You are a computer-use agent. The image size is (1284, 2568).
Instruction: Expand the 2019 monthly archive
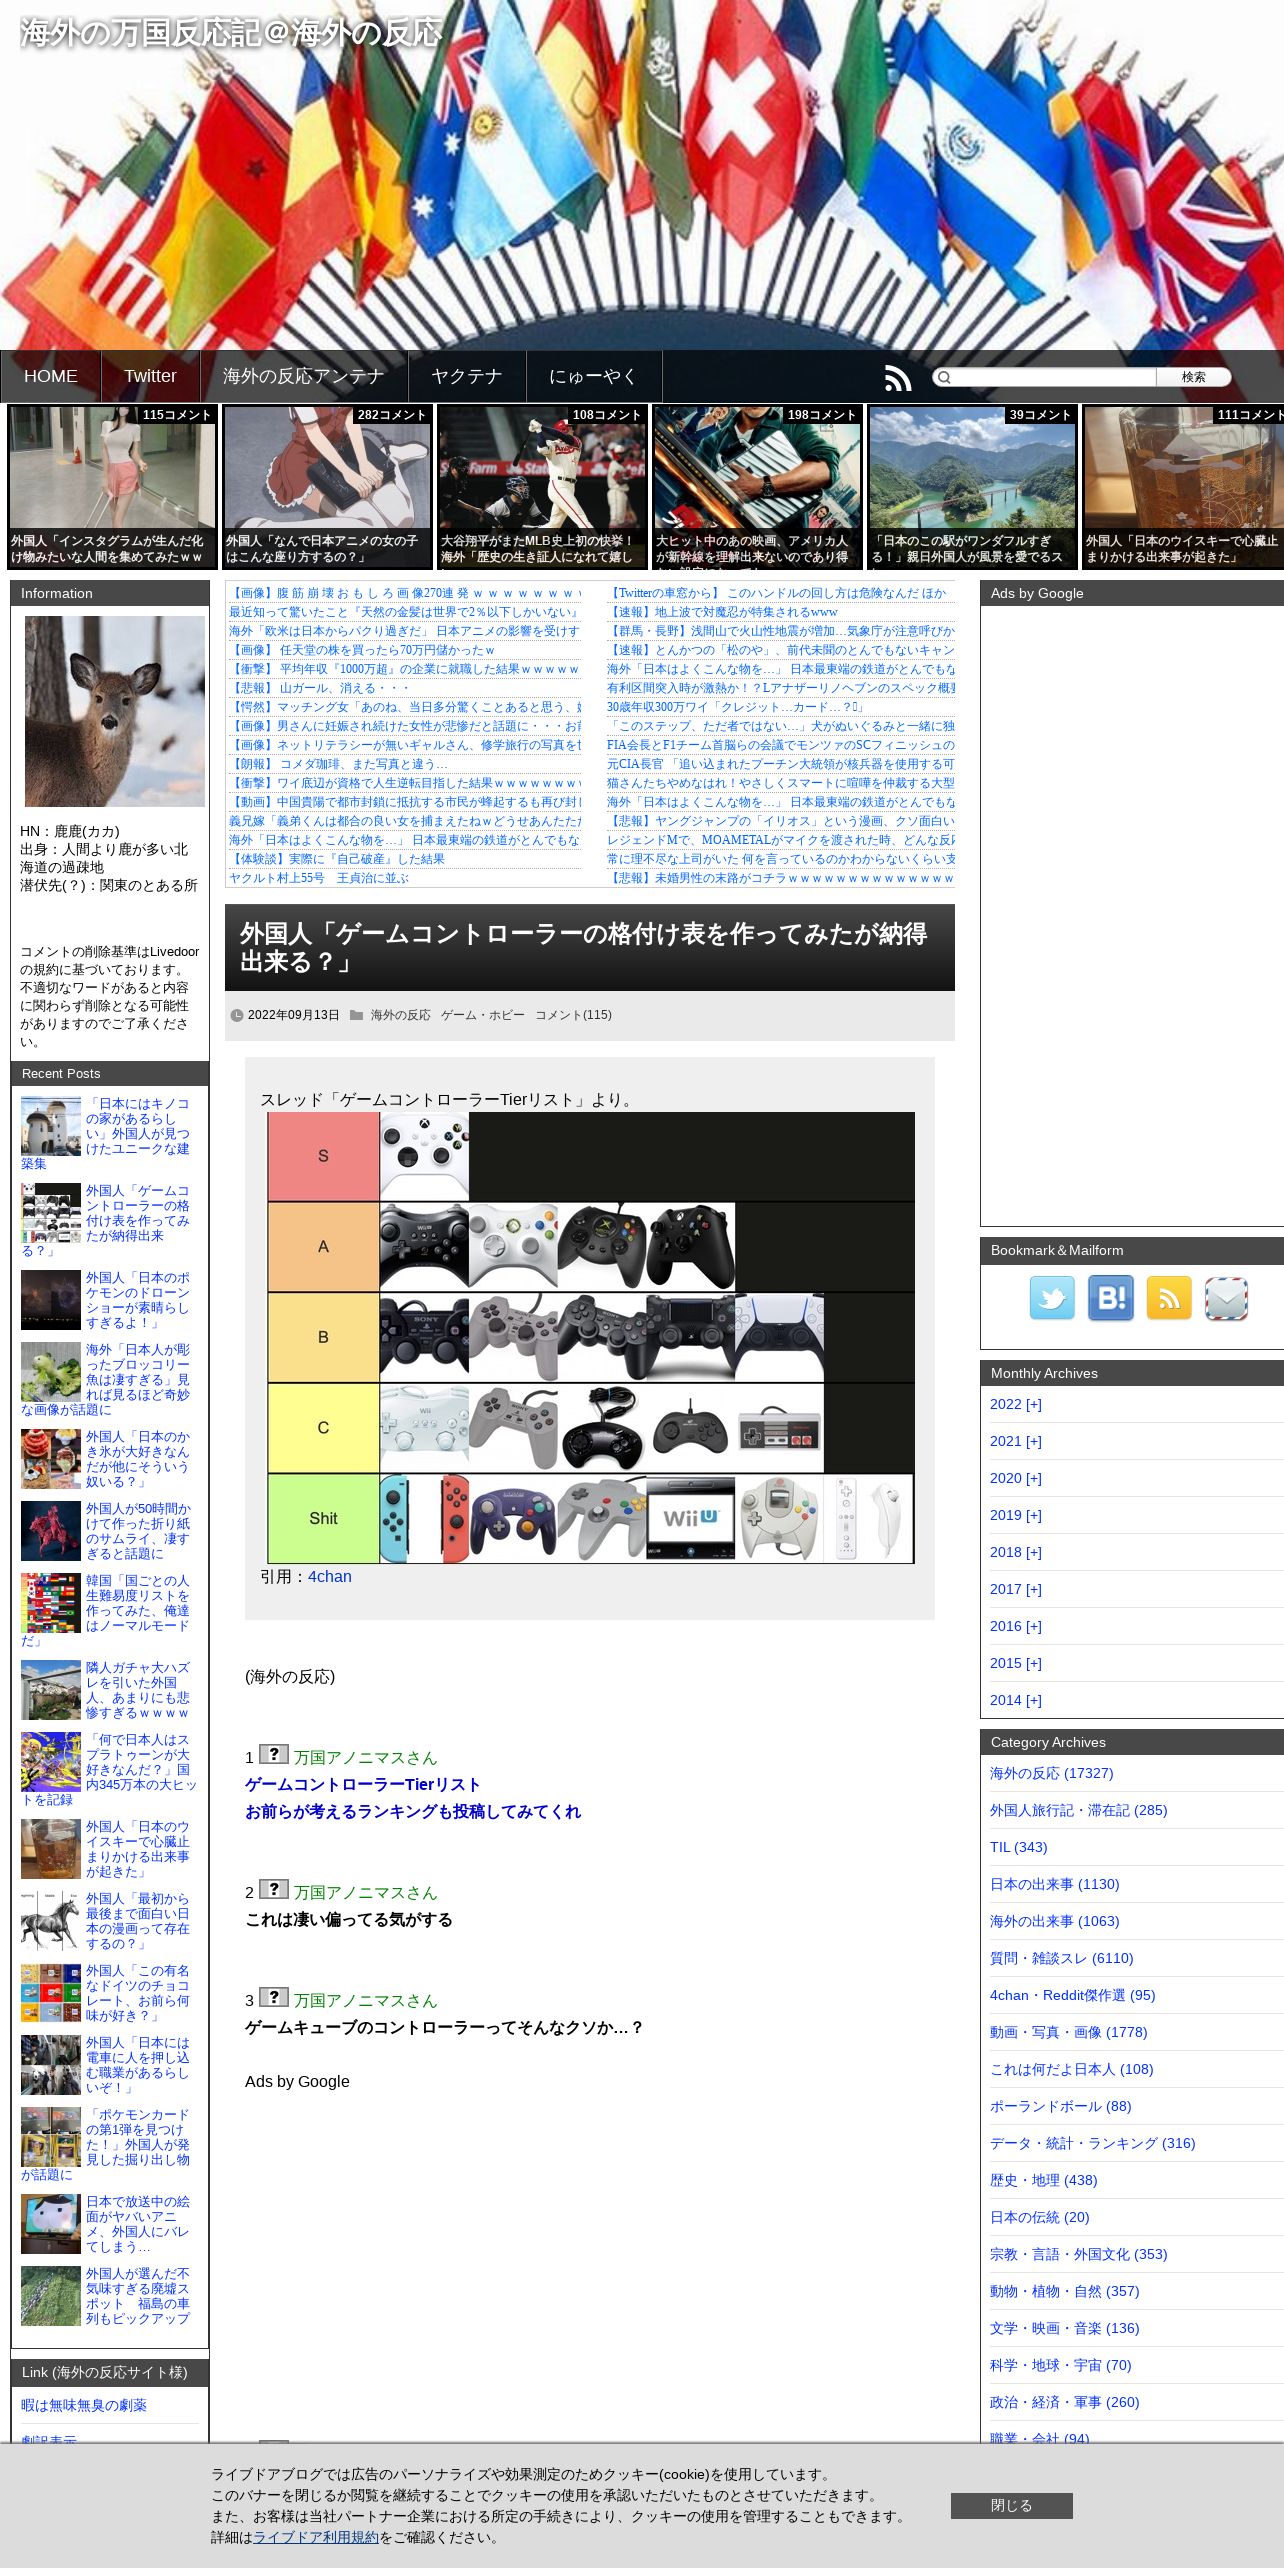(x=1016, y=1515)
